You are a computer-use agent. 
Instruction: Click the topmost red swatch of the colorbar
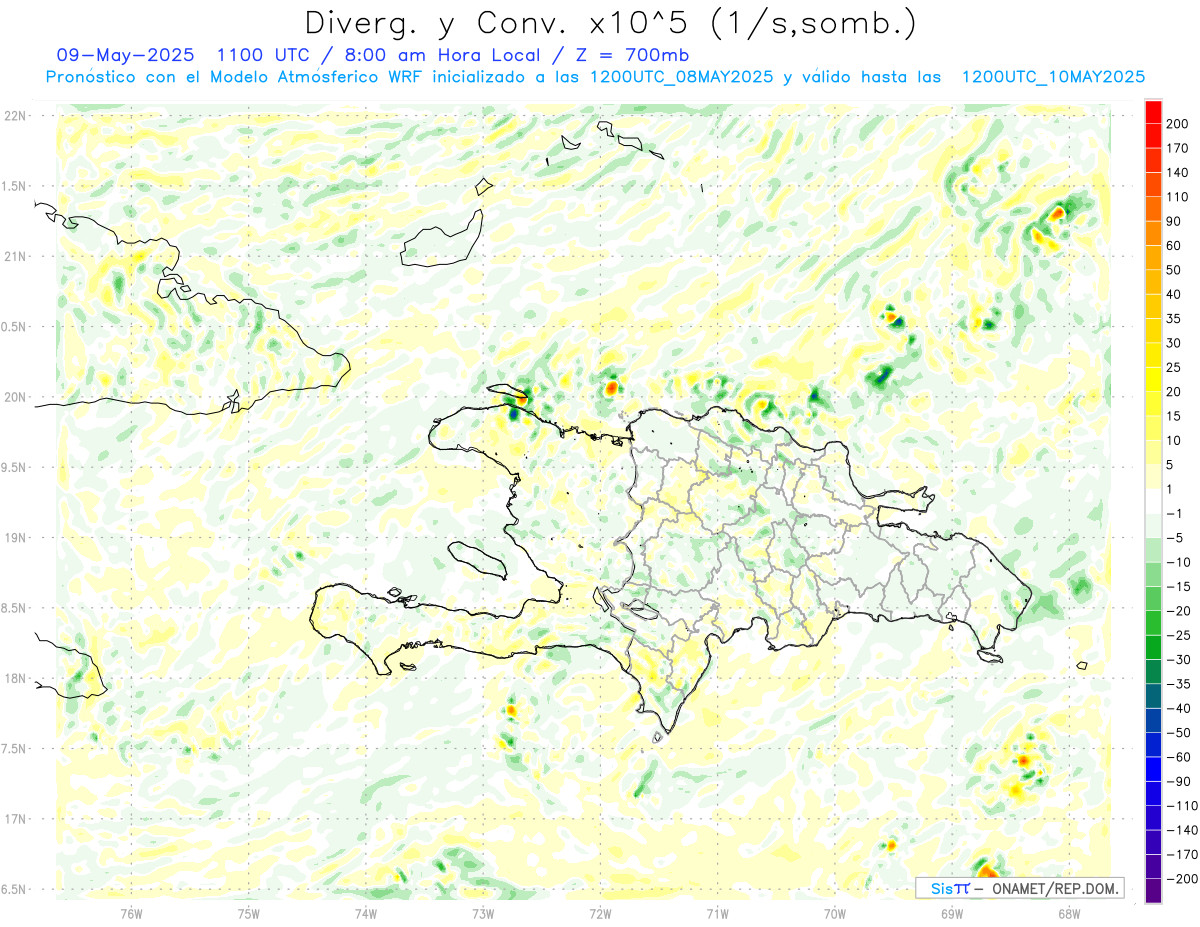point(1154,112)
